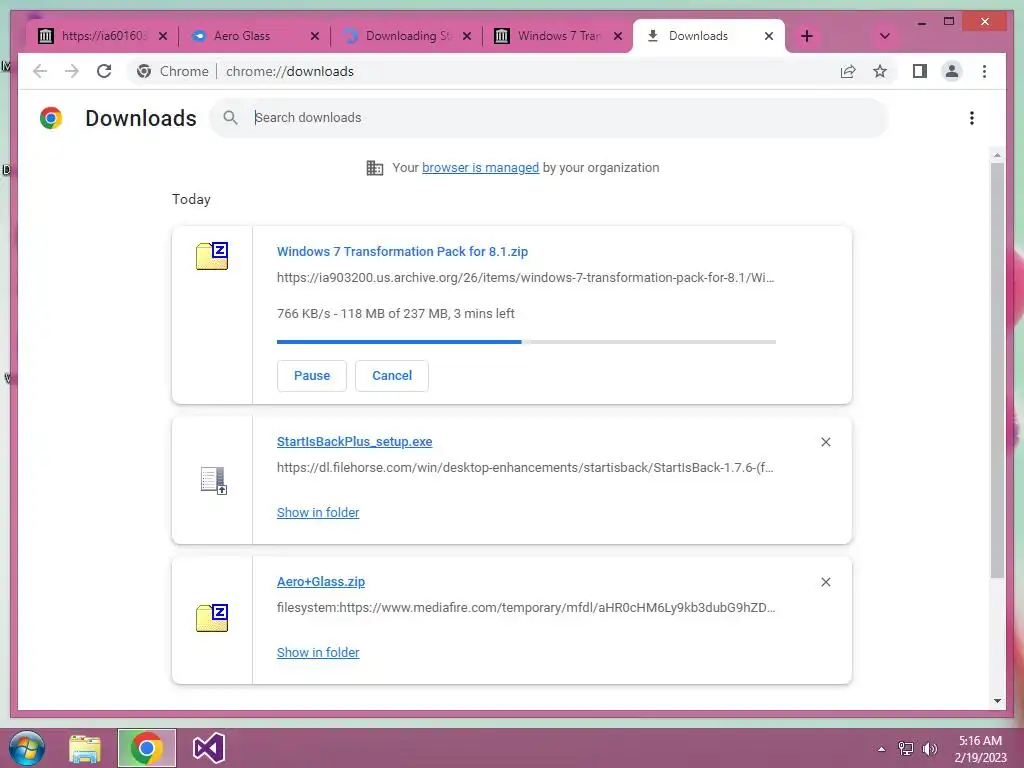Viewport: 1024px width, 768px height.
Task: Click the zip icon for Aero+Glass.zip
Action: [x=212, y=618]
